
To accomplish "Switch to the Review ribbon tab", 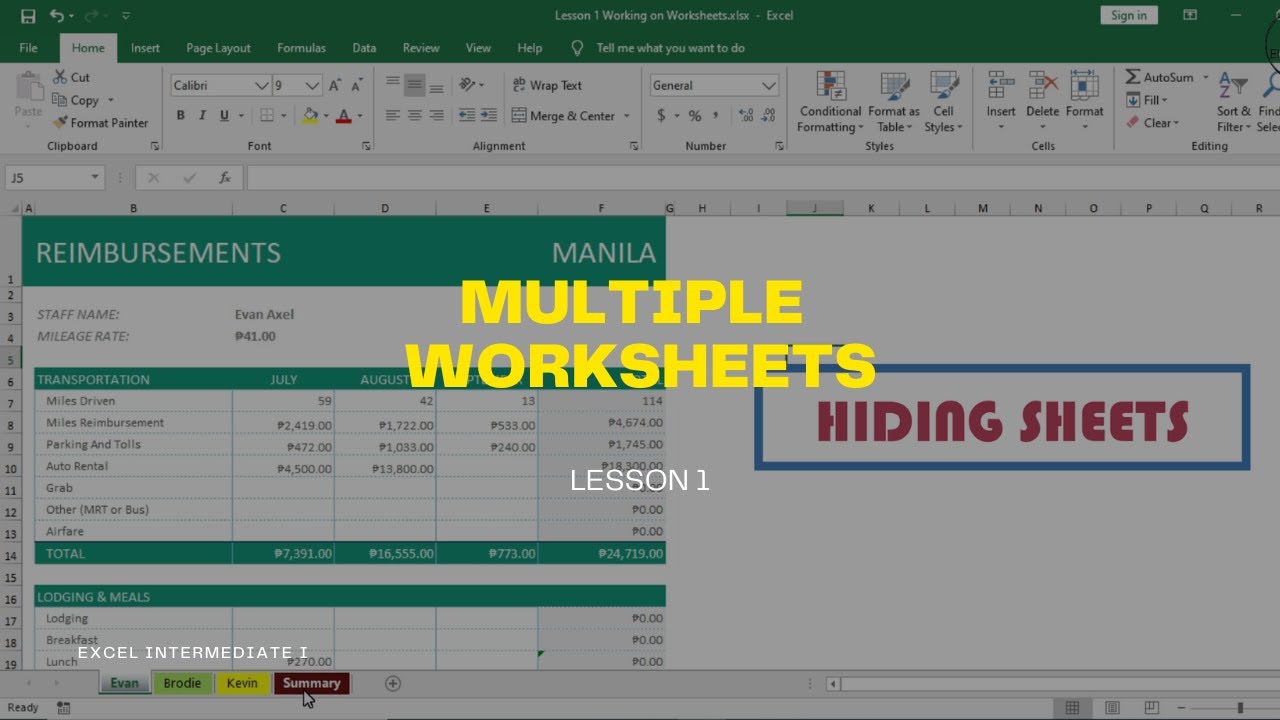I will point(421,48).
